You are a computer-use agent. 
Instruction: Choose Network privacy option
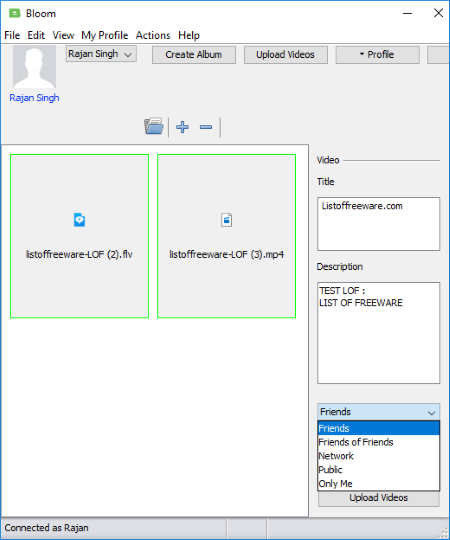[x=378, y=456]
